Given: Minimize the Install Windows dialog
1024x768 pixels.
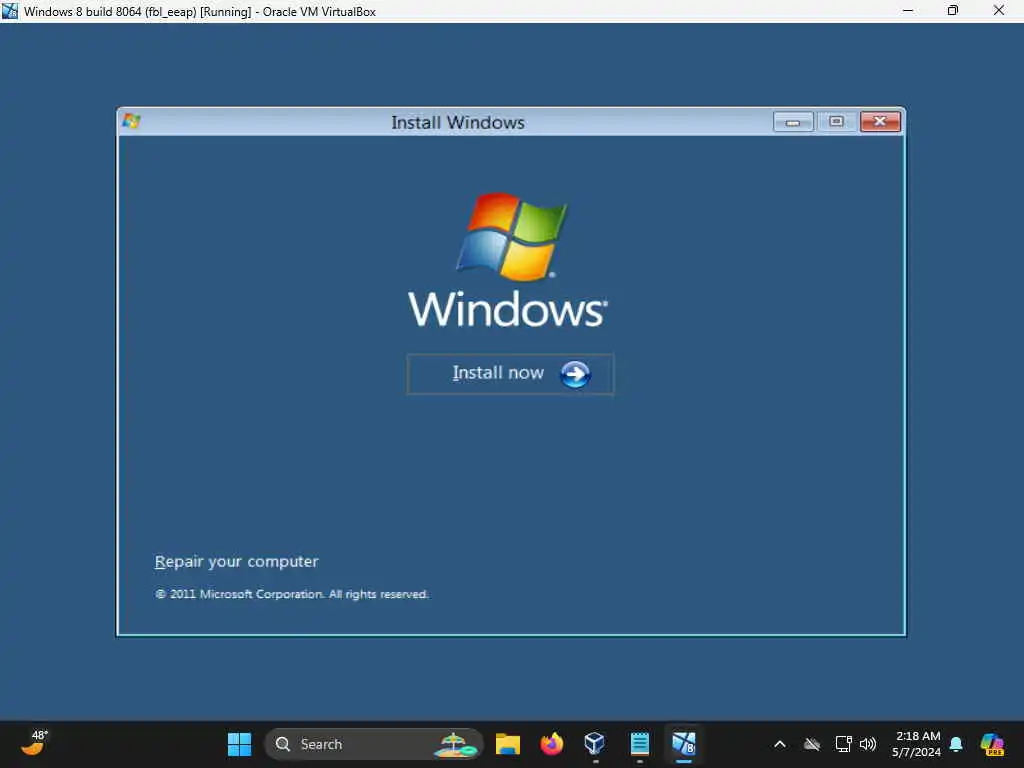Looking at the screenshot, I should pyautogui.click(x=793, y=121).
